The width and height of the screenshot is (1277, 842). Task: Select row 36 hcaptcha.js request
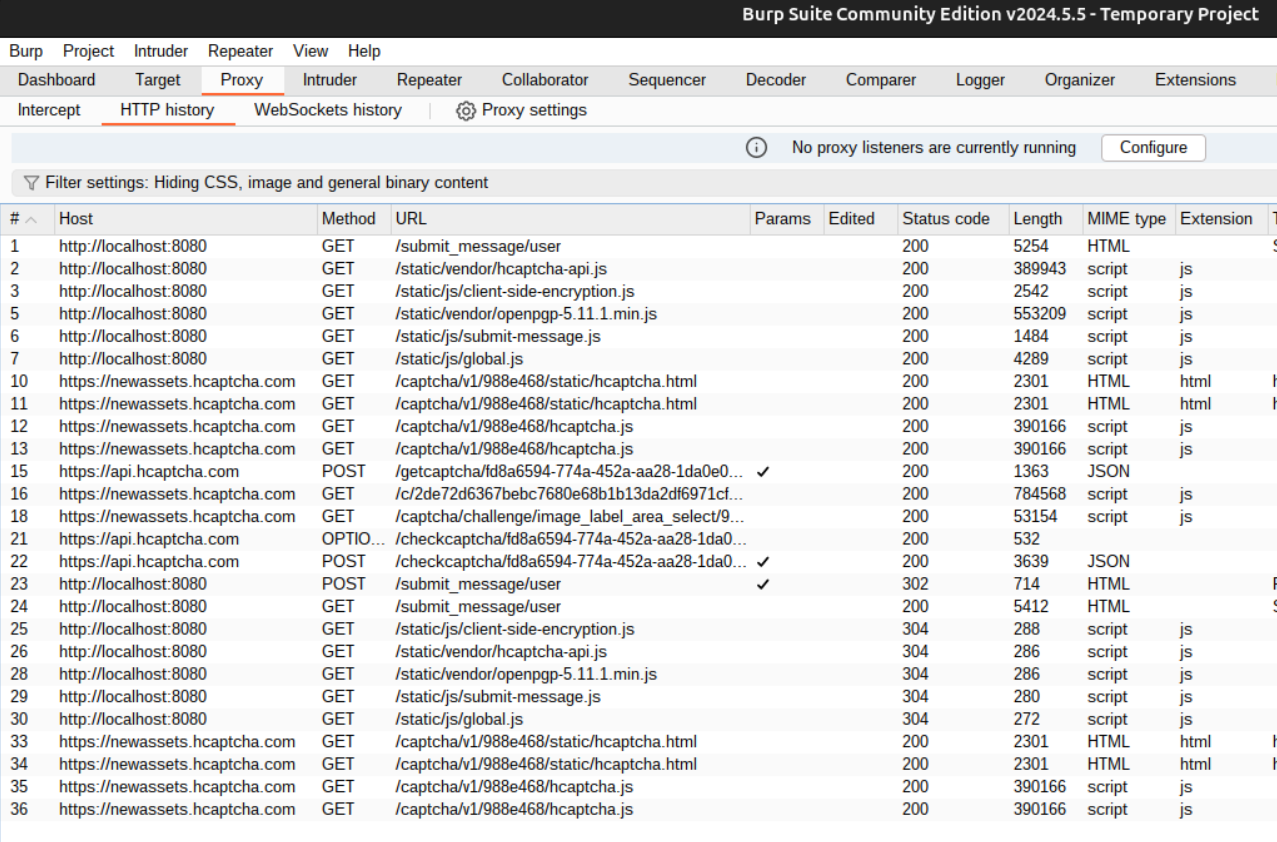[x=638, y=809]
